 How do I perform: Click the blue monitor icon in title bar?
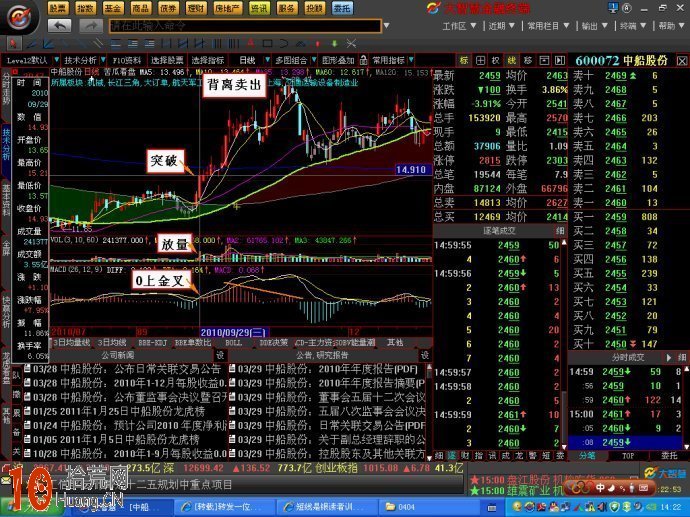613,7
